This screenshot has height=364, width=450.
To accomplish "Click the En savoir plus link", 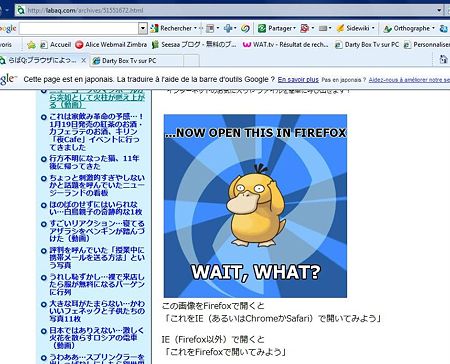I will click(298, 80).
